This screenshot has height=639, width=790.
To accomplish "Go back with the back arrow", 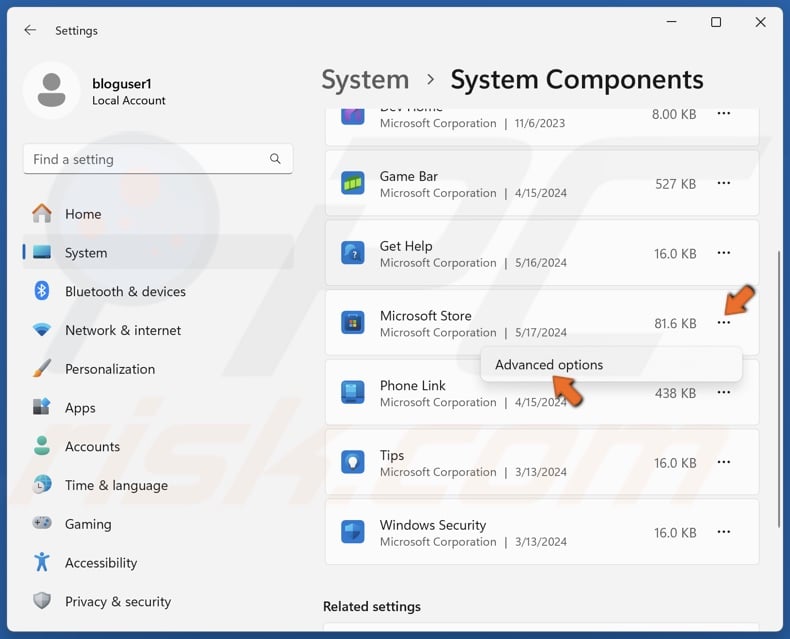I will pos(30,30).
